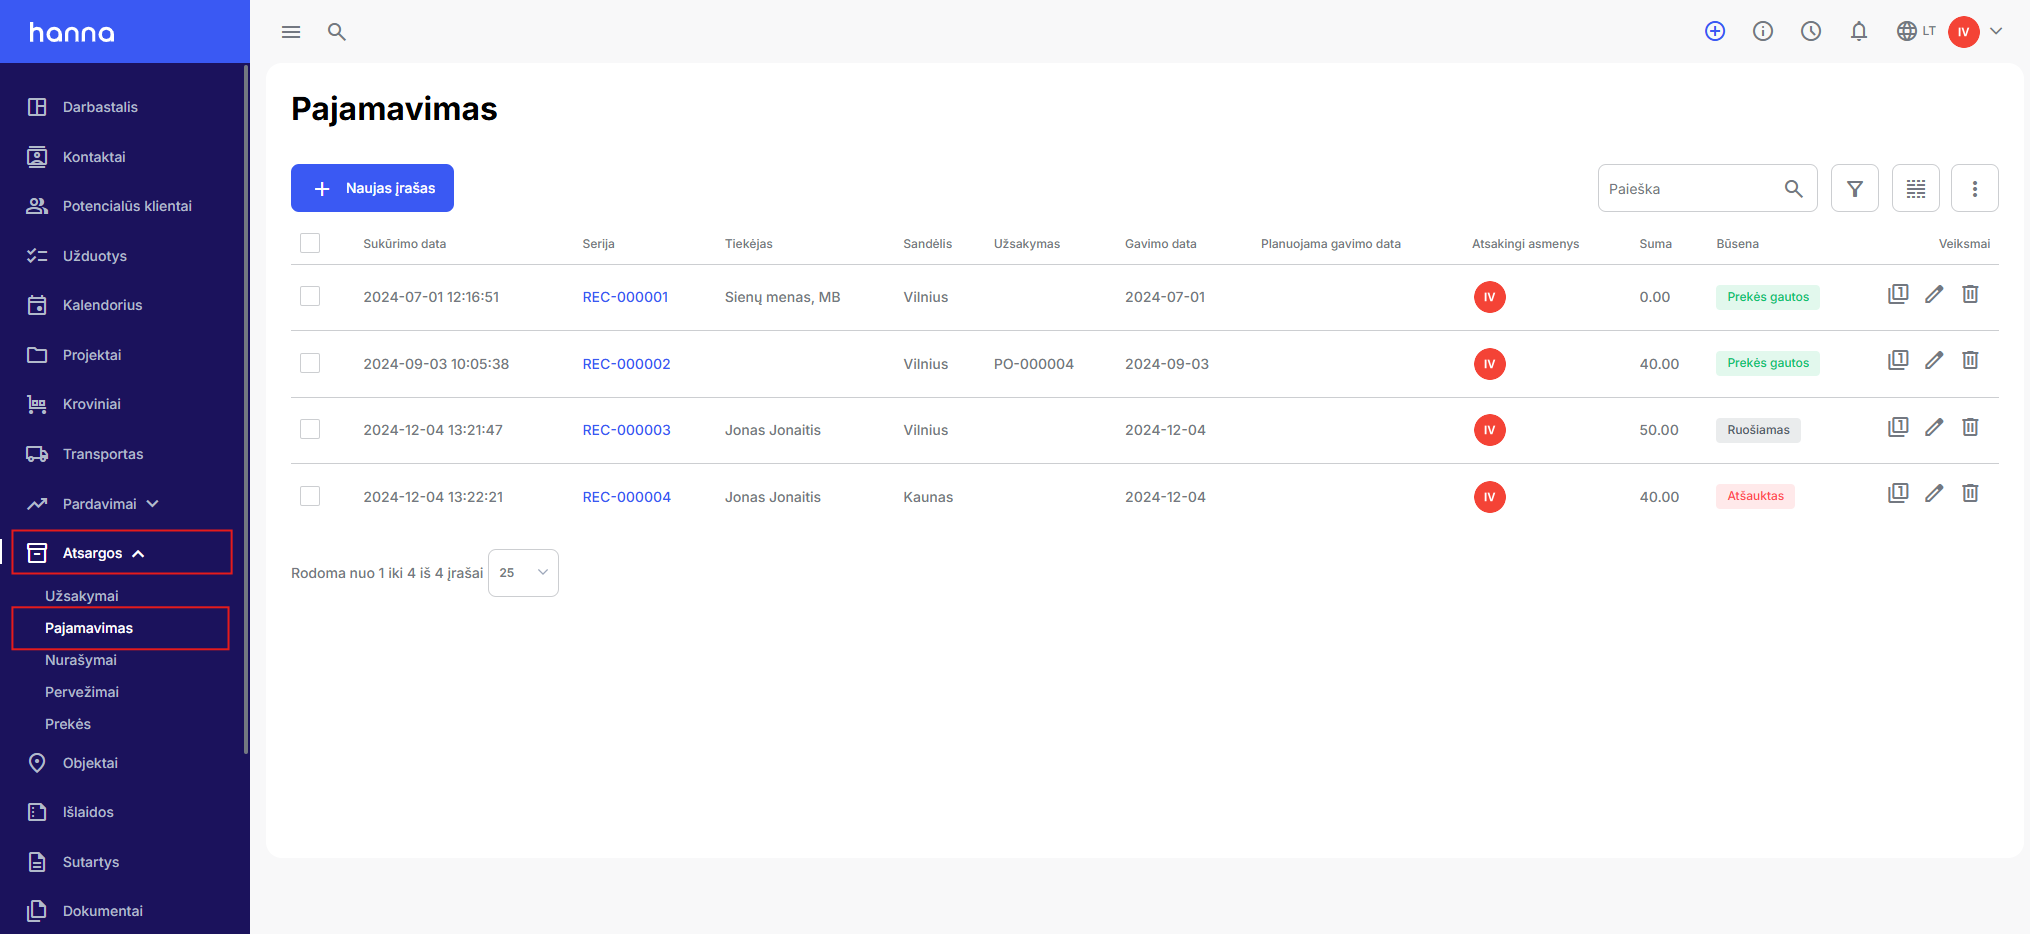Screen dimensions: 2030x934
Task: Open Pervežimai submenu item
Action: pyautogui.click(x=82, y=692)
